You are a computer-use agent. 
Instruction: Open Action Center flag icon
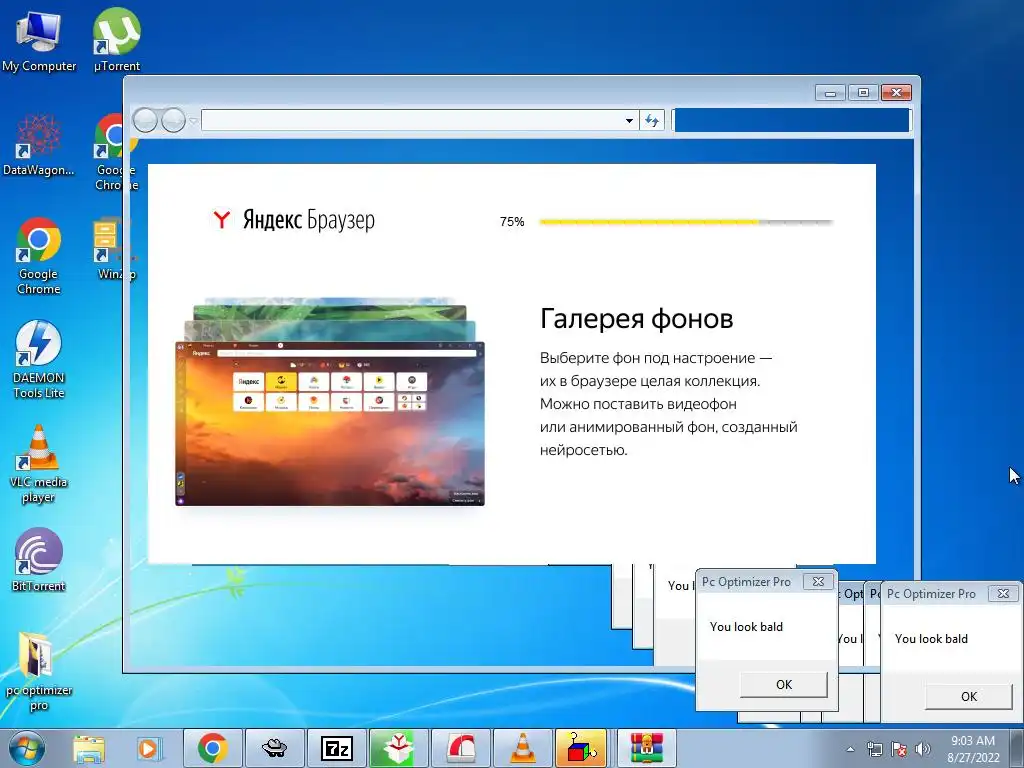coord(899,749)
